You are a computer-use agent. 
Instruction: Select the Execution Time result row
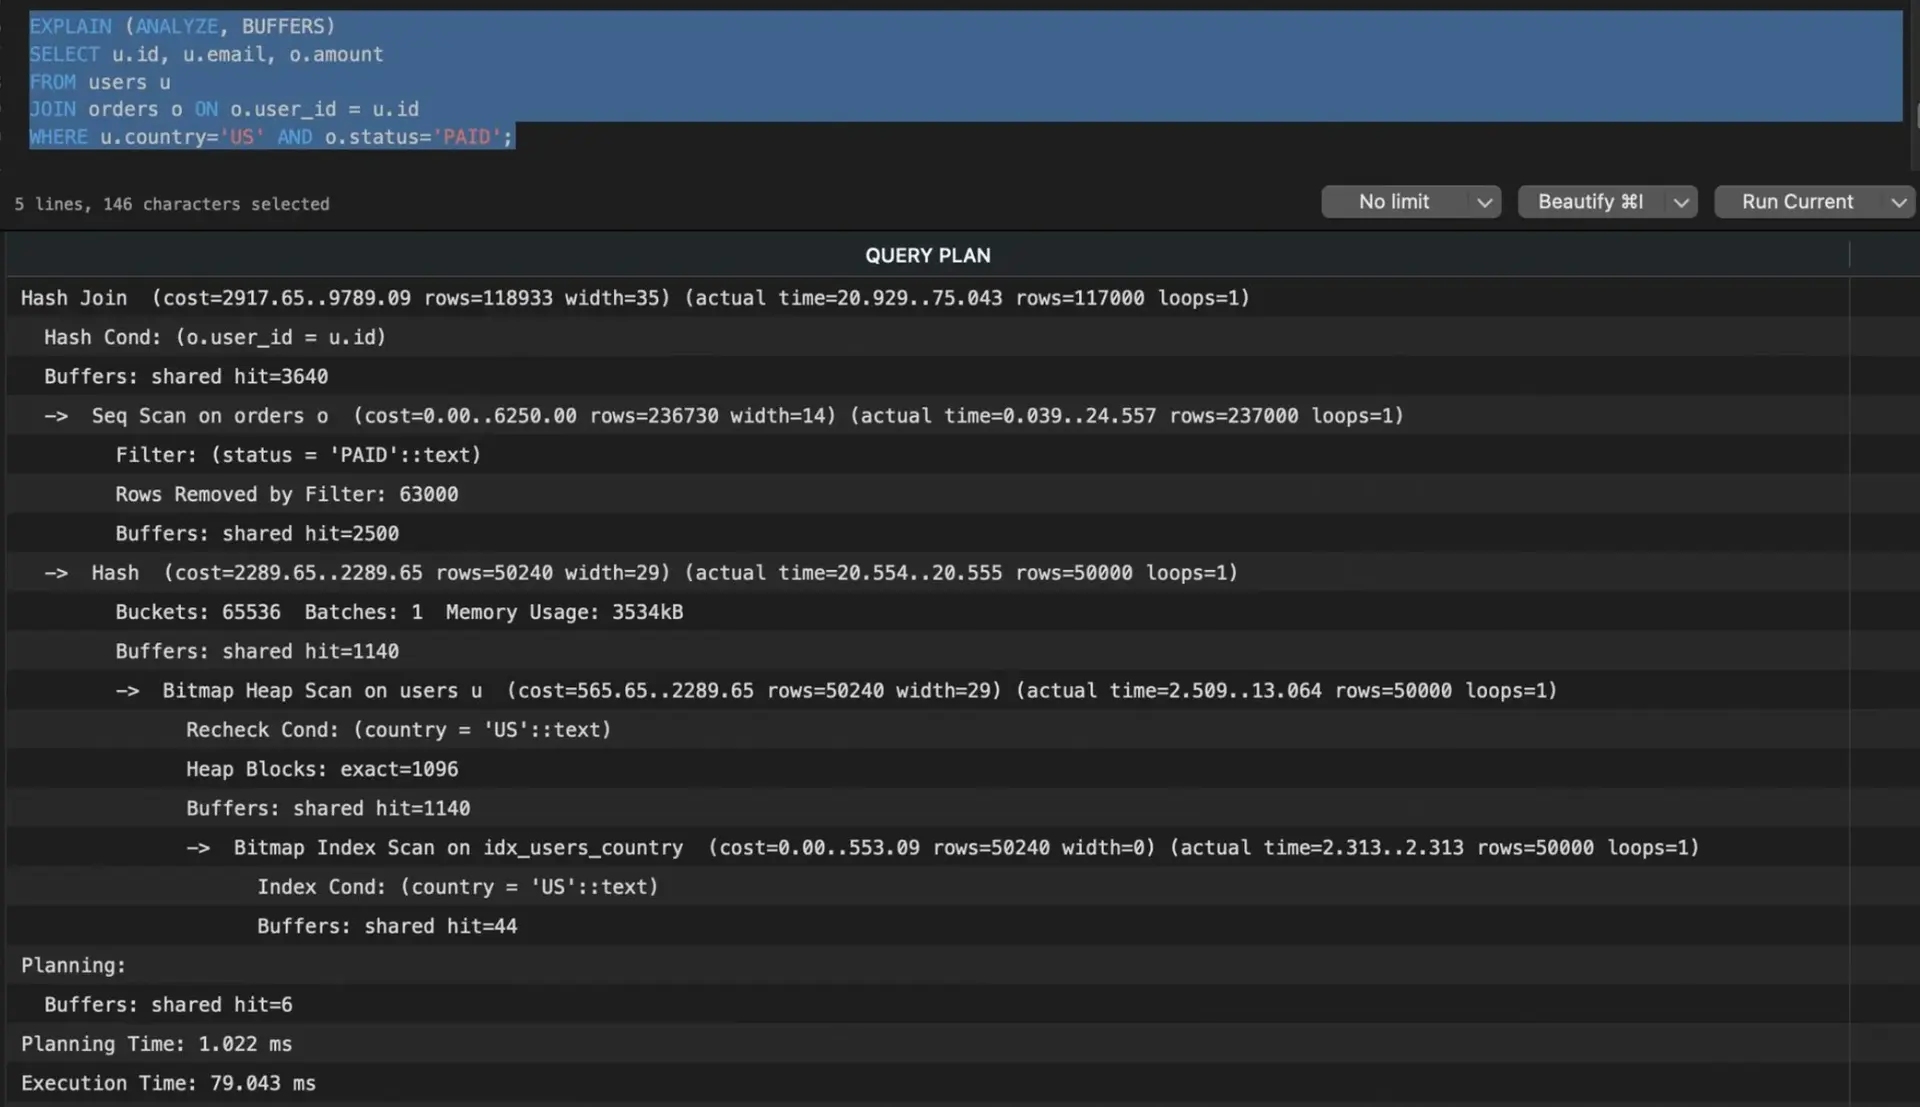click(x=168, y=1083)
